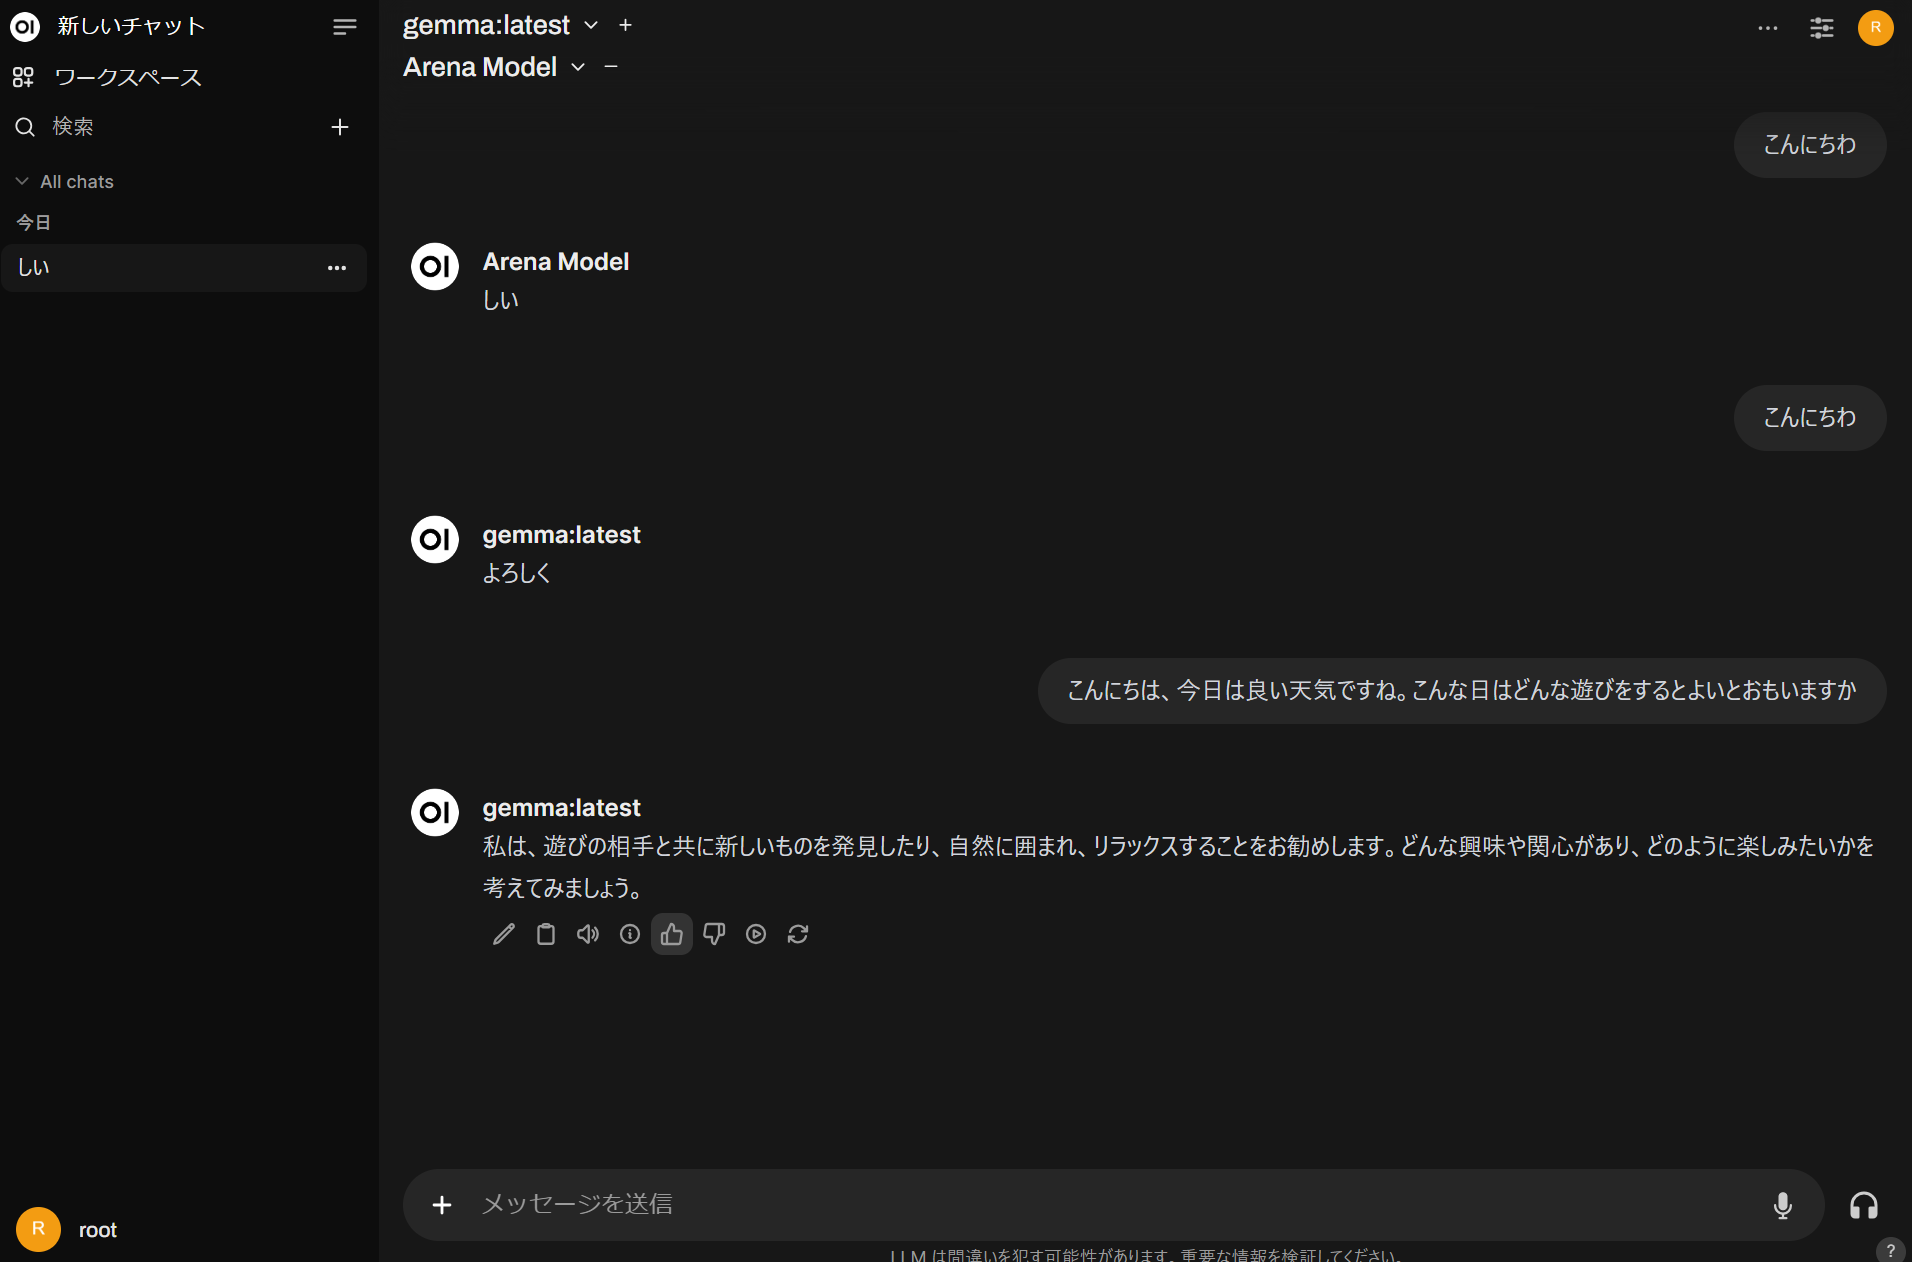Edit the gemma:latest response with the pencil icon
The image size is (1912, 1262).
click(503, 934)
